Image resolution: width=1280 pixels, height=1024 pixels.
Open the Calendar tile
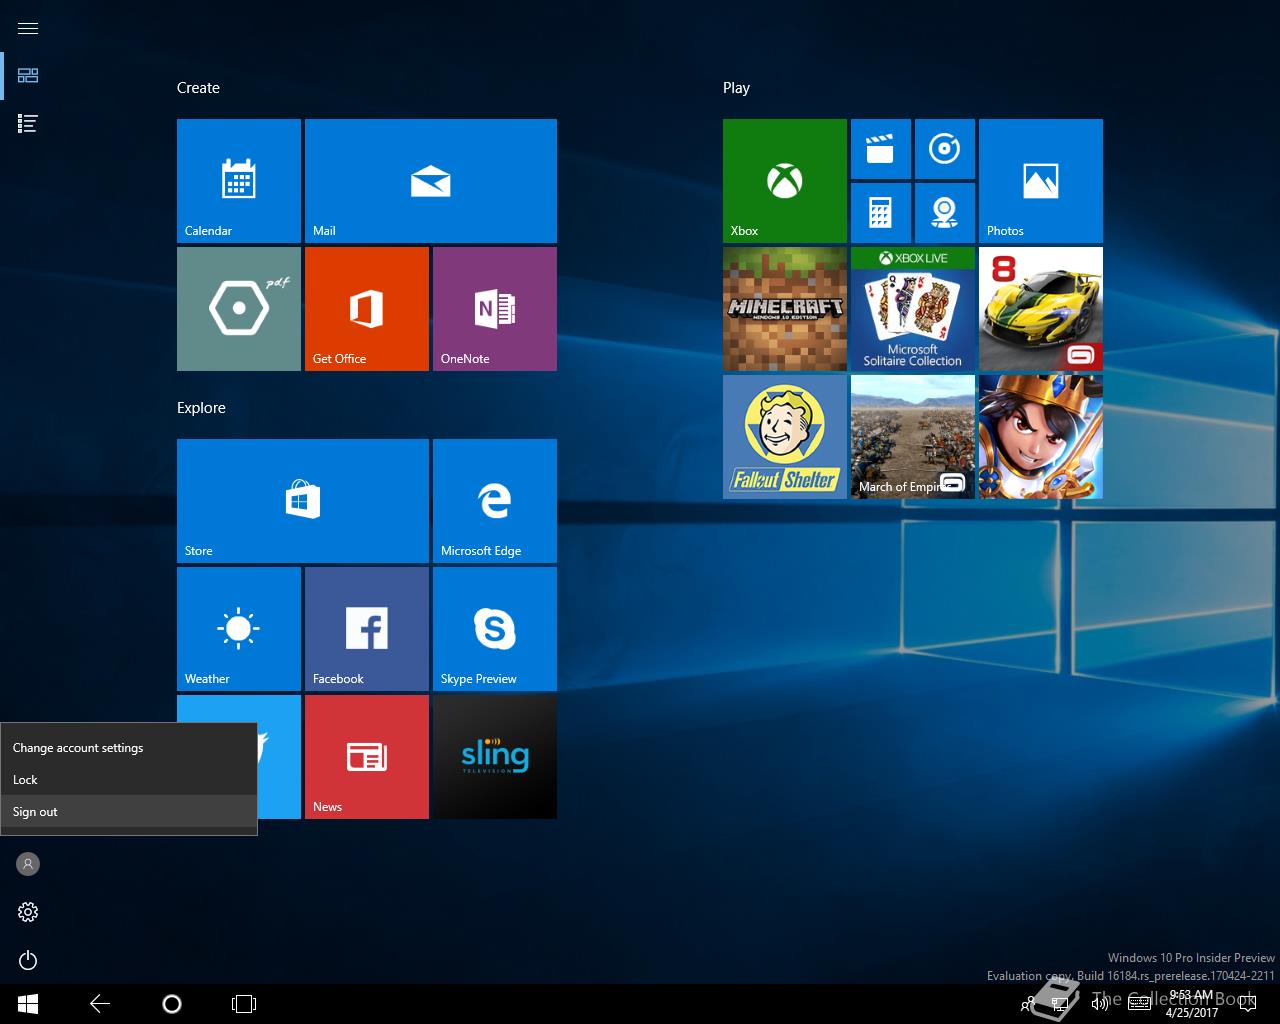239,181
